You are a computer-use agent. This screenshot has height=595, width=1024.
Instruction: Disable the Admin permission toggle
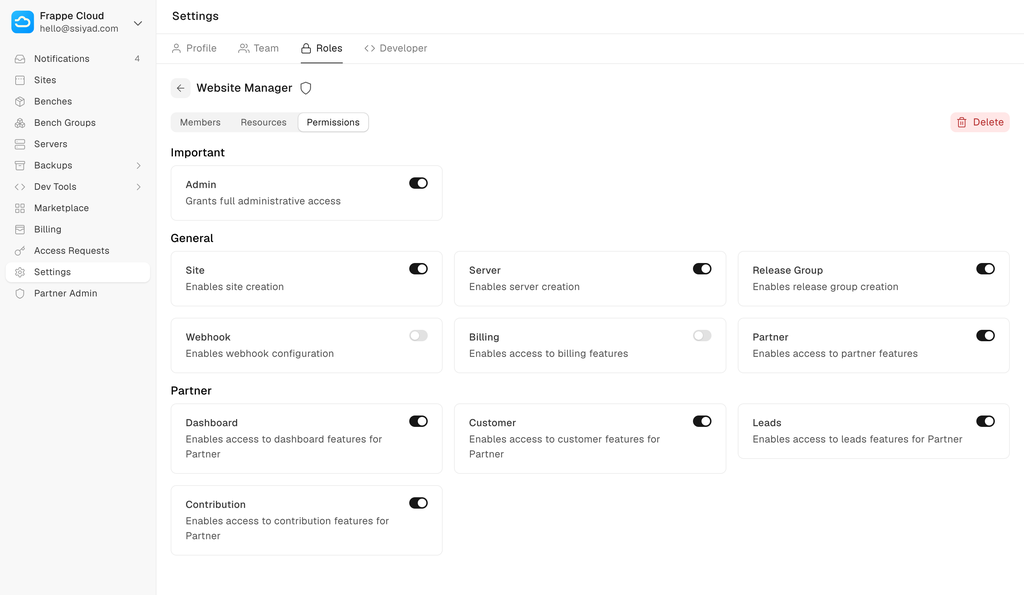(x=418, y=183)
